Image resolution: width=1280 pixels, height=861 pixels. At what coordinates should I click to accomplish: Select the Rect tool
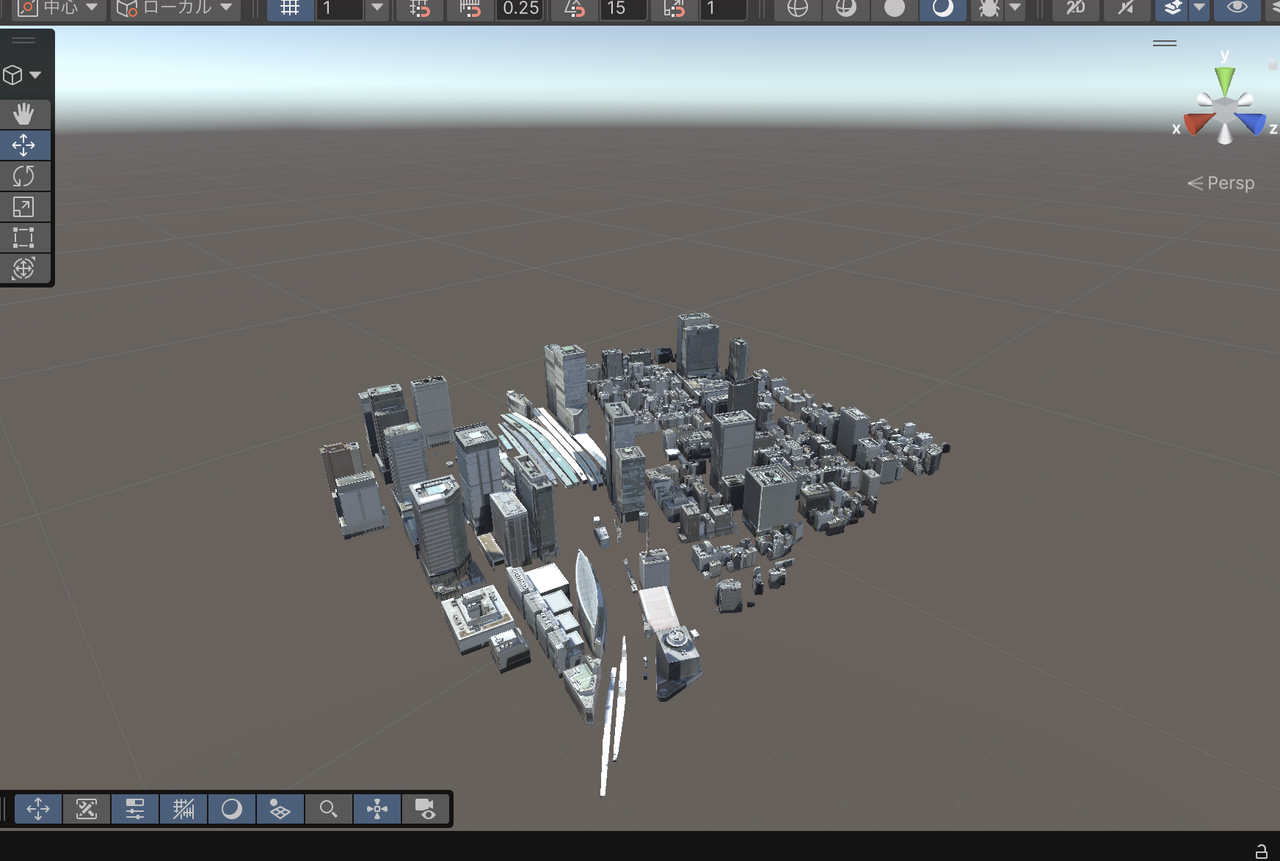(24, 238)
